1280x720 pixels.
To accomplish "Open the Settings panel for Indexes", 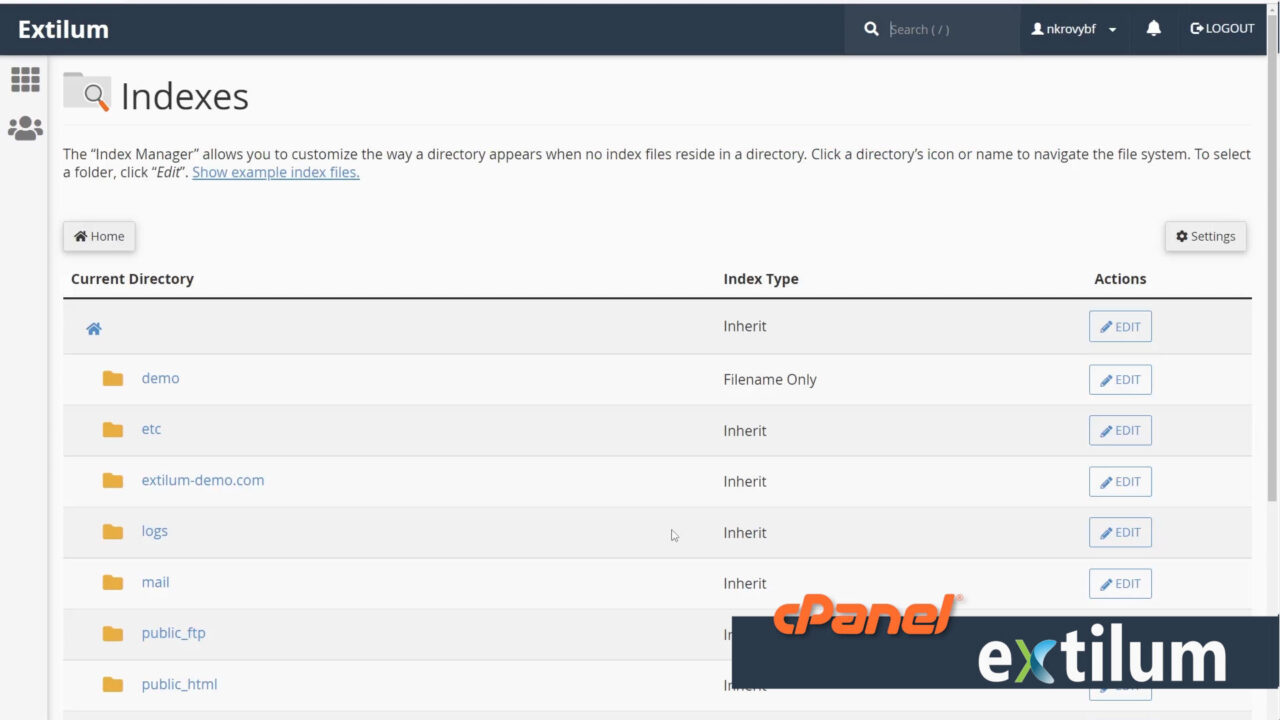I will [1205, 236].
